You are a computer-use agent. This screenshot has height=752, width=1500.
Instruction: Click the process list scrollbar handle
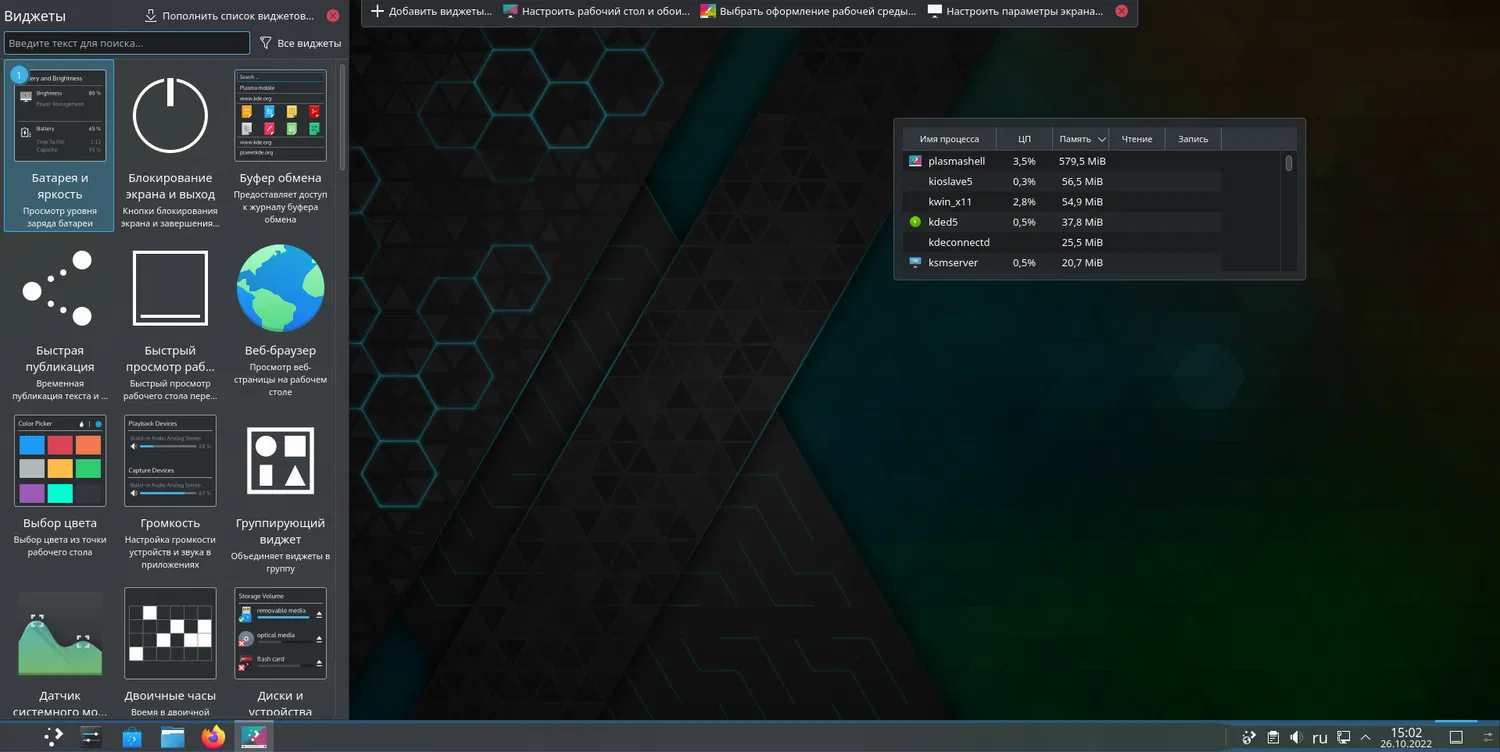1289,163
